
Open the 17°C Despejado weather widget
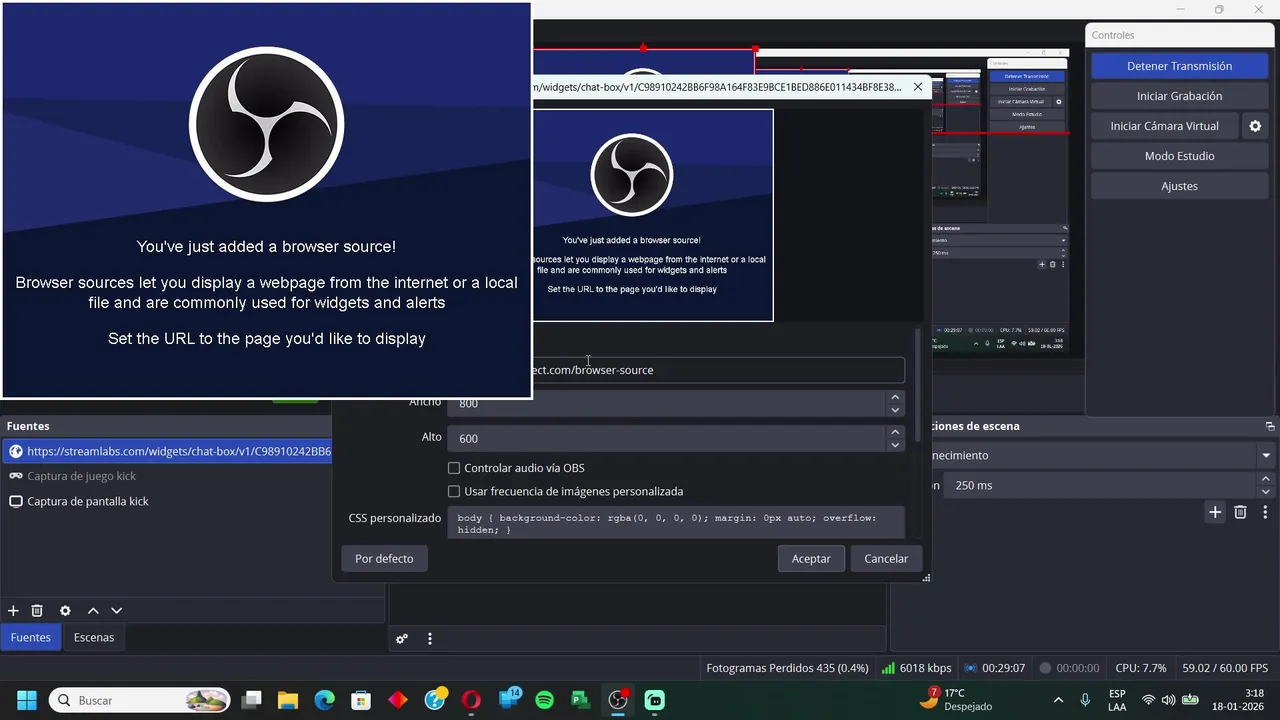pos(955,699)
